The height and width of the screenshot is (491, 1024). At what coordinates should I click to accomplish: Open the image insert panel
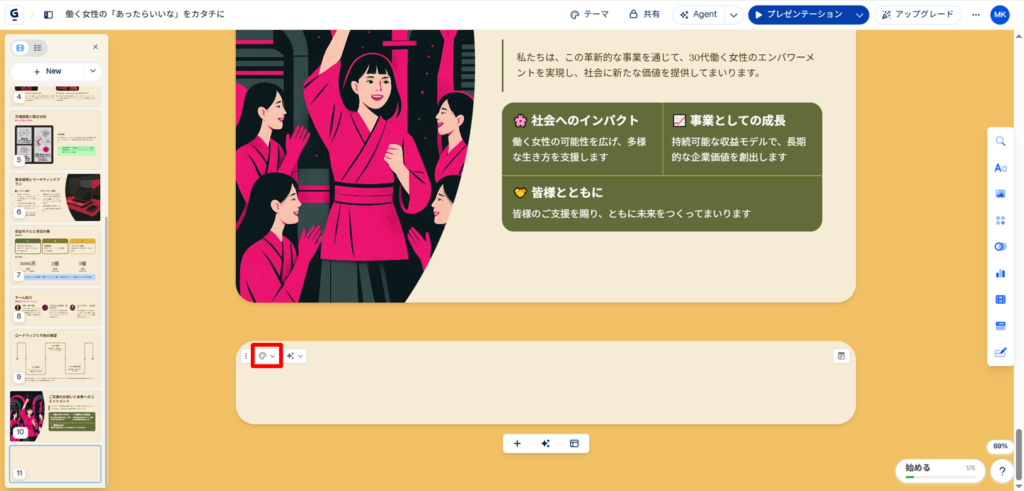pos(1000,194)
